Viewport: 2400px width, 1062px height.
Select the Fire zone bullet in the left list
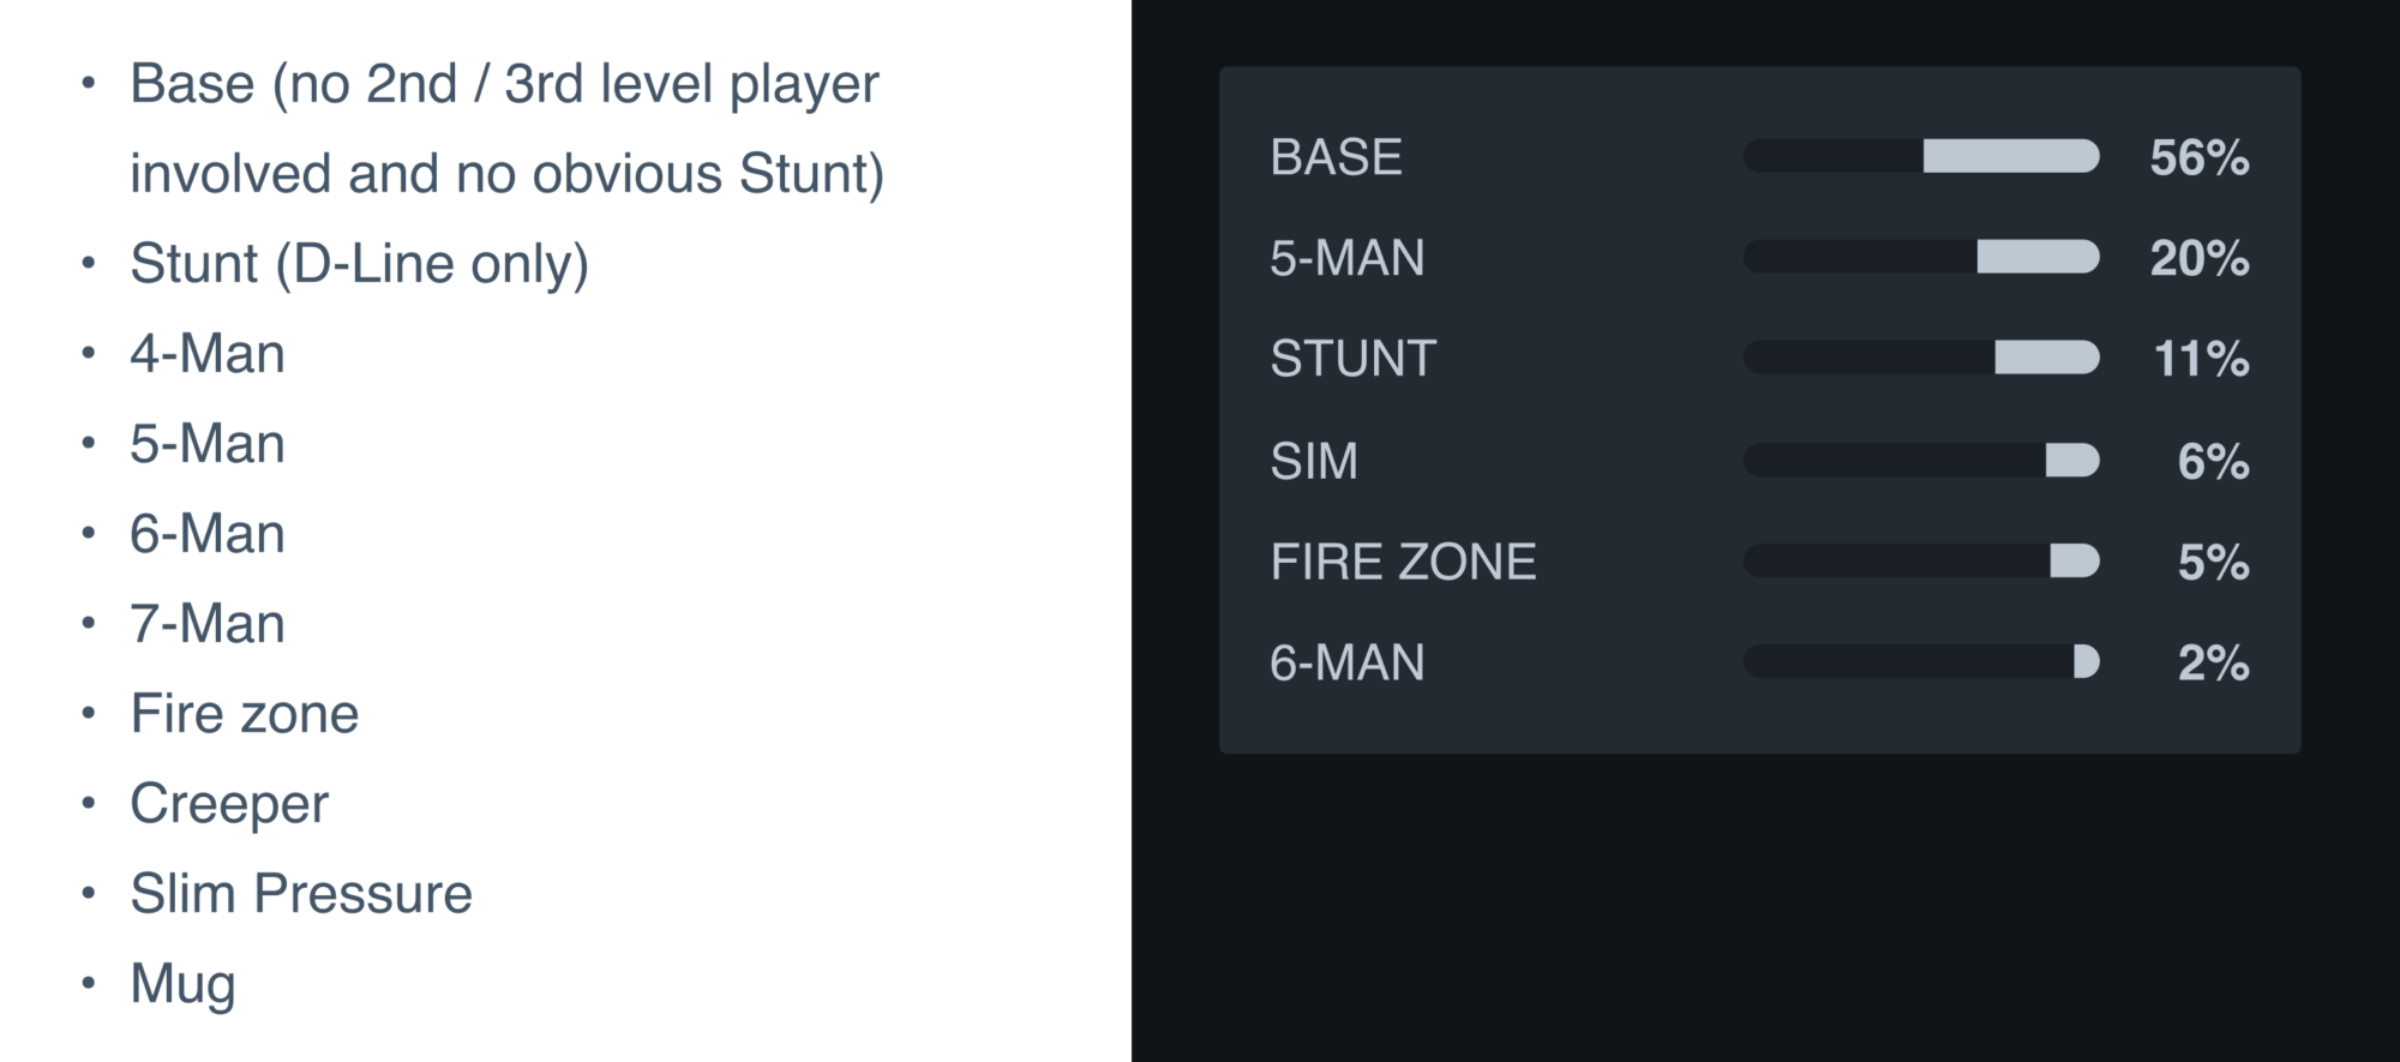pyautogui.click(x=244, y=714)
